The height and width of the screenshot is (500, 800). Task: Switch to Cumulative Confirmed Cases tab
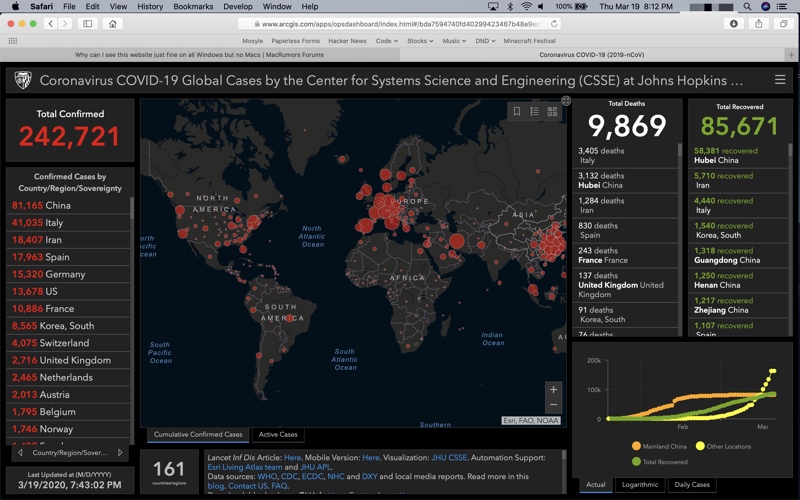tap(198, 434)
